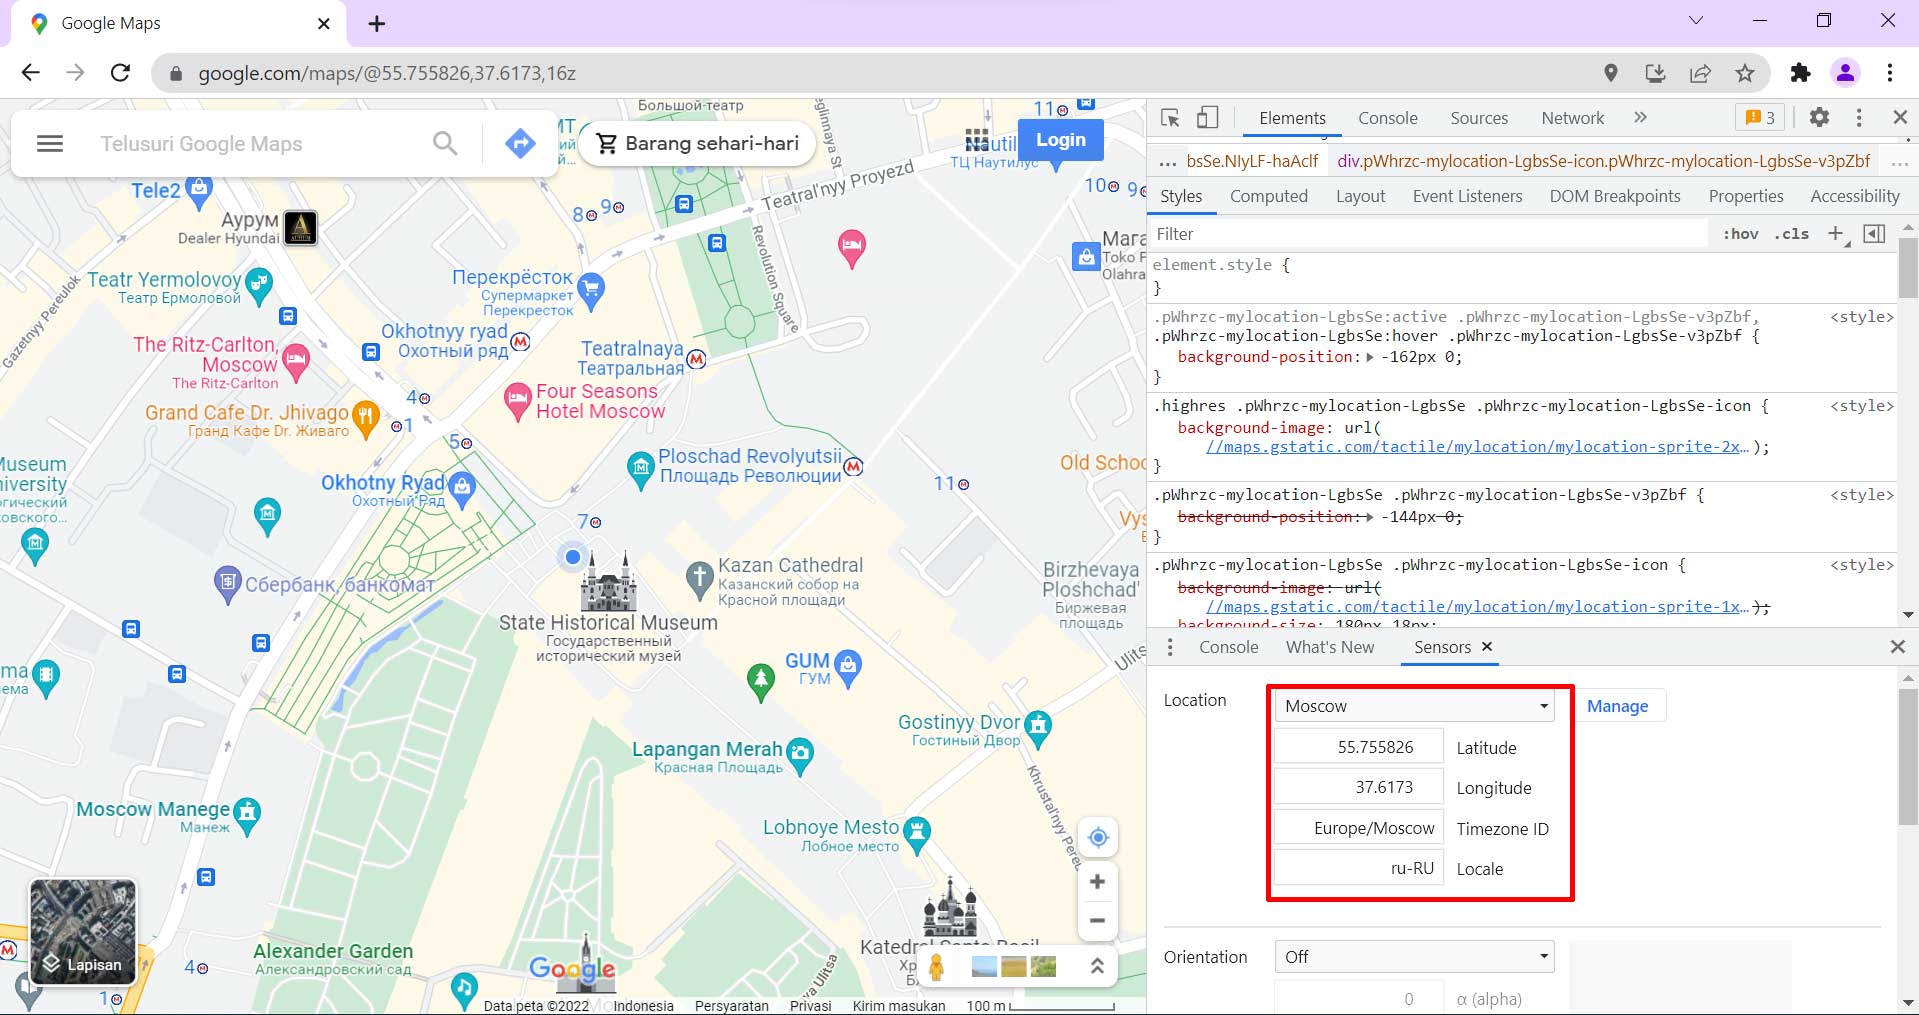Open the Google Maps hamburger menu

point(49,143)
